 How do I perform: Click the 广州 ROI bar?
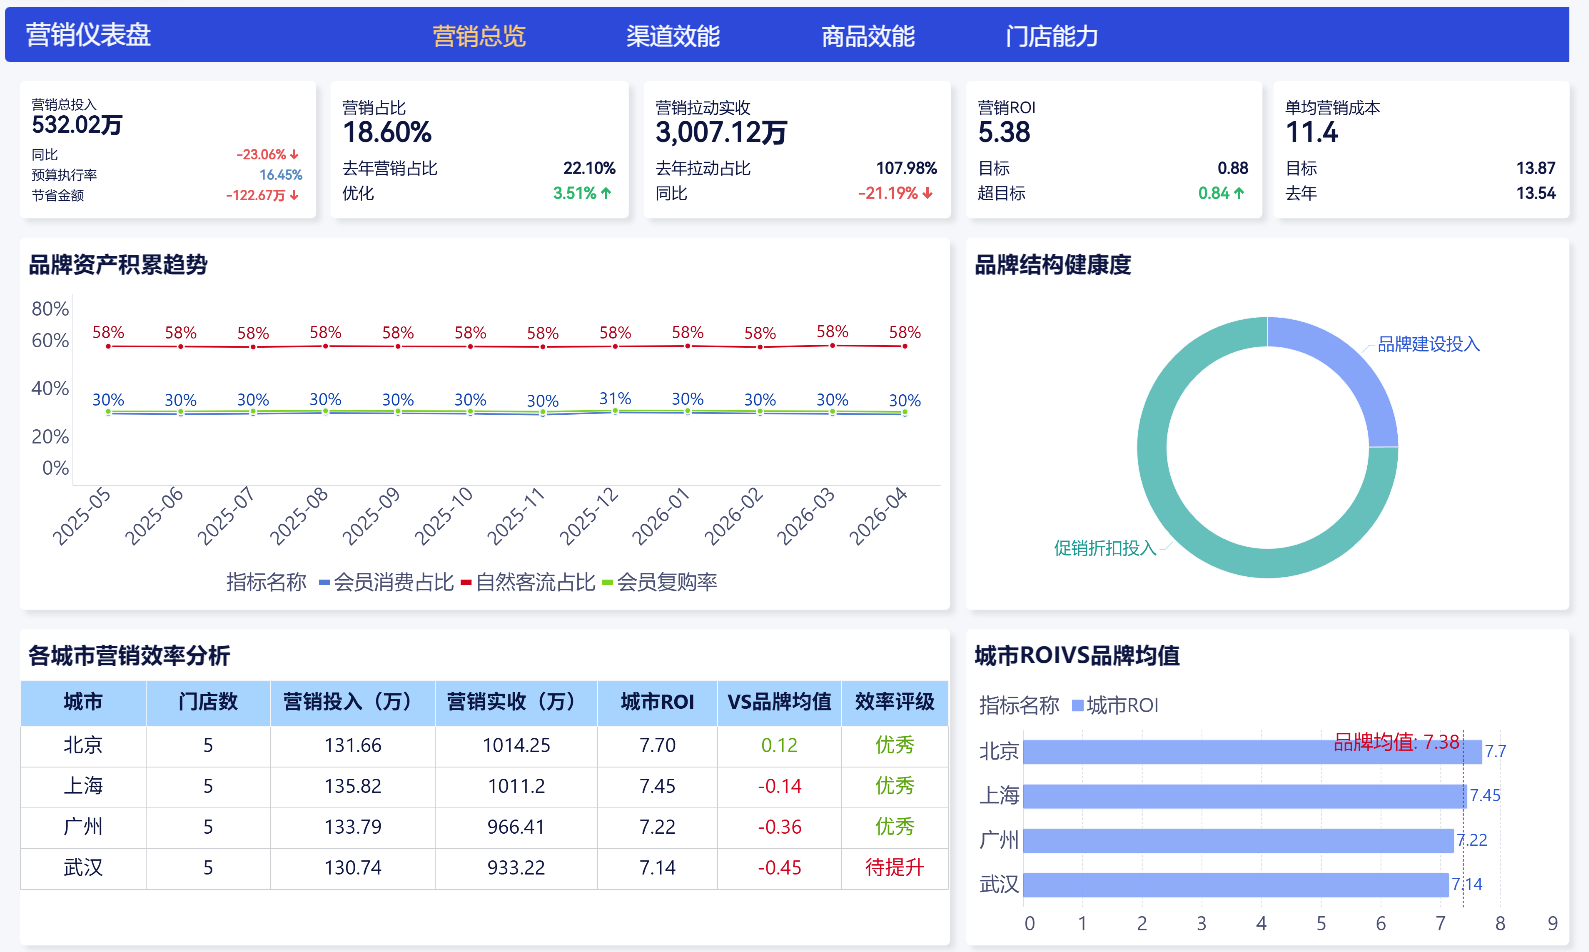point(1238,840)
